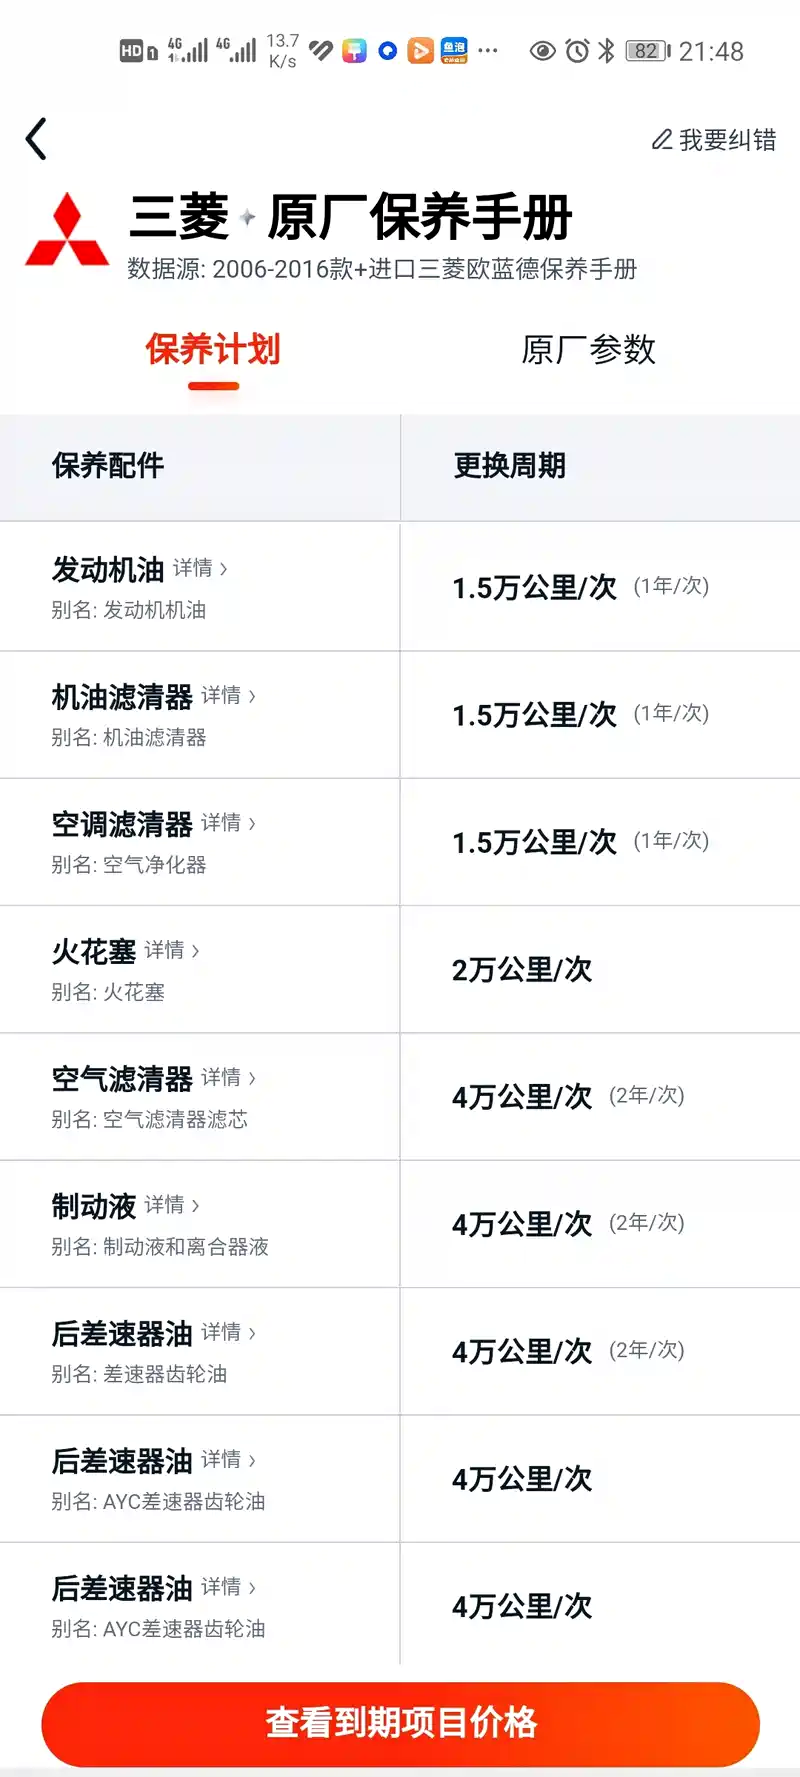Tap the battery indicator icon
This screenshot has height=1777, width=800.
(648, 51)
